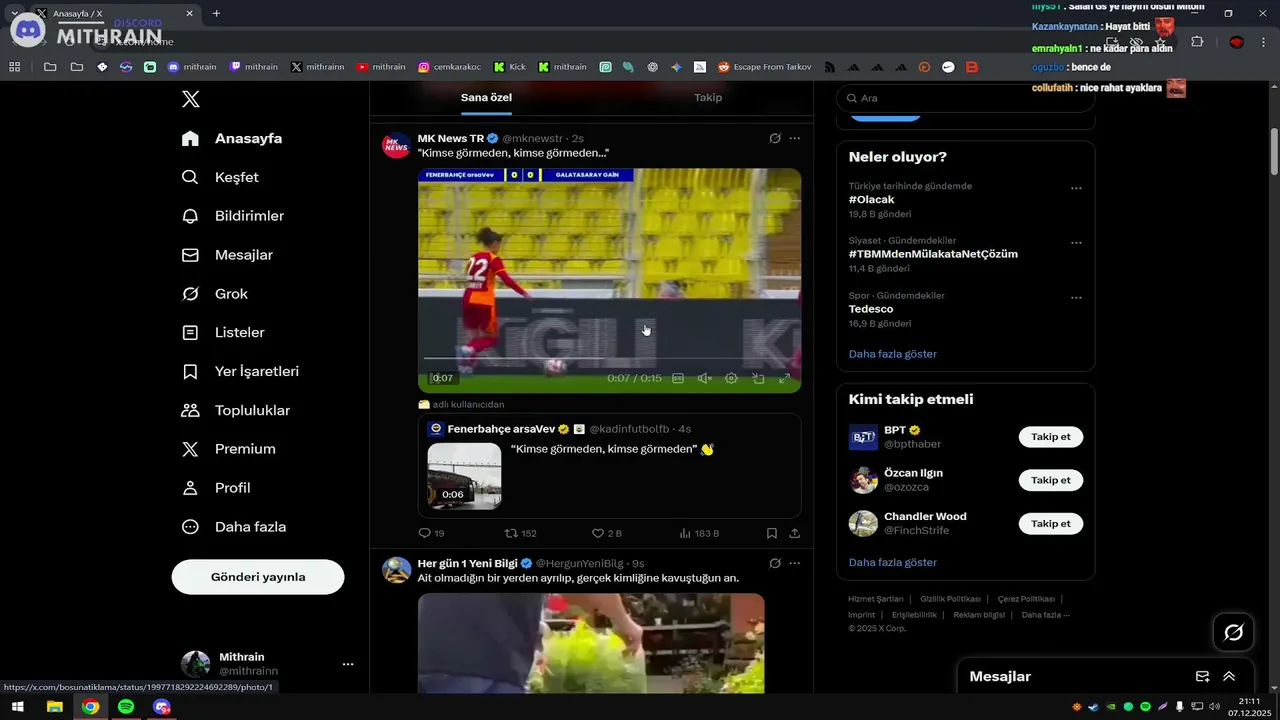Like the MK News TR post (2 B)
This screenshot has width=1280, height=720.
pyautogui.click(x=607, y=534)
